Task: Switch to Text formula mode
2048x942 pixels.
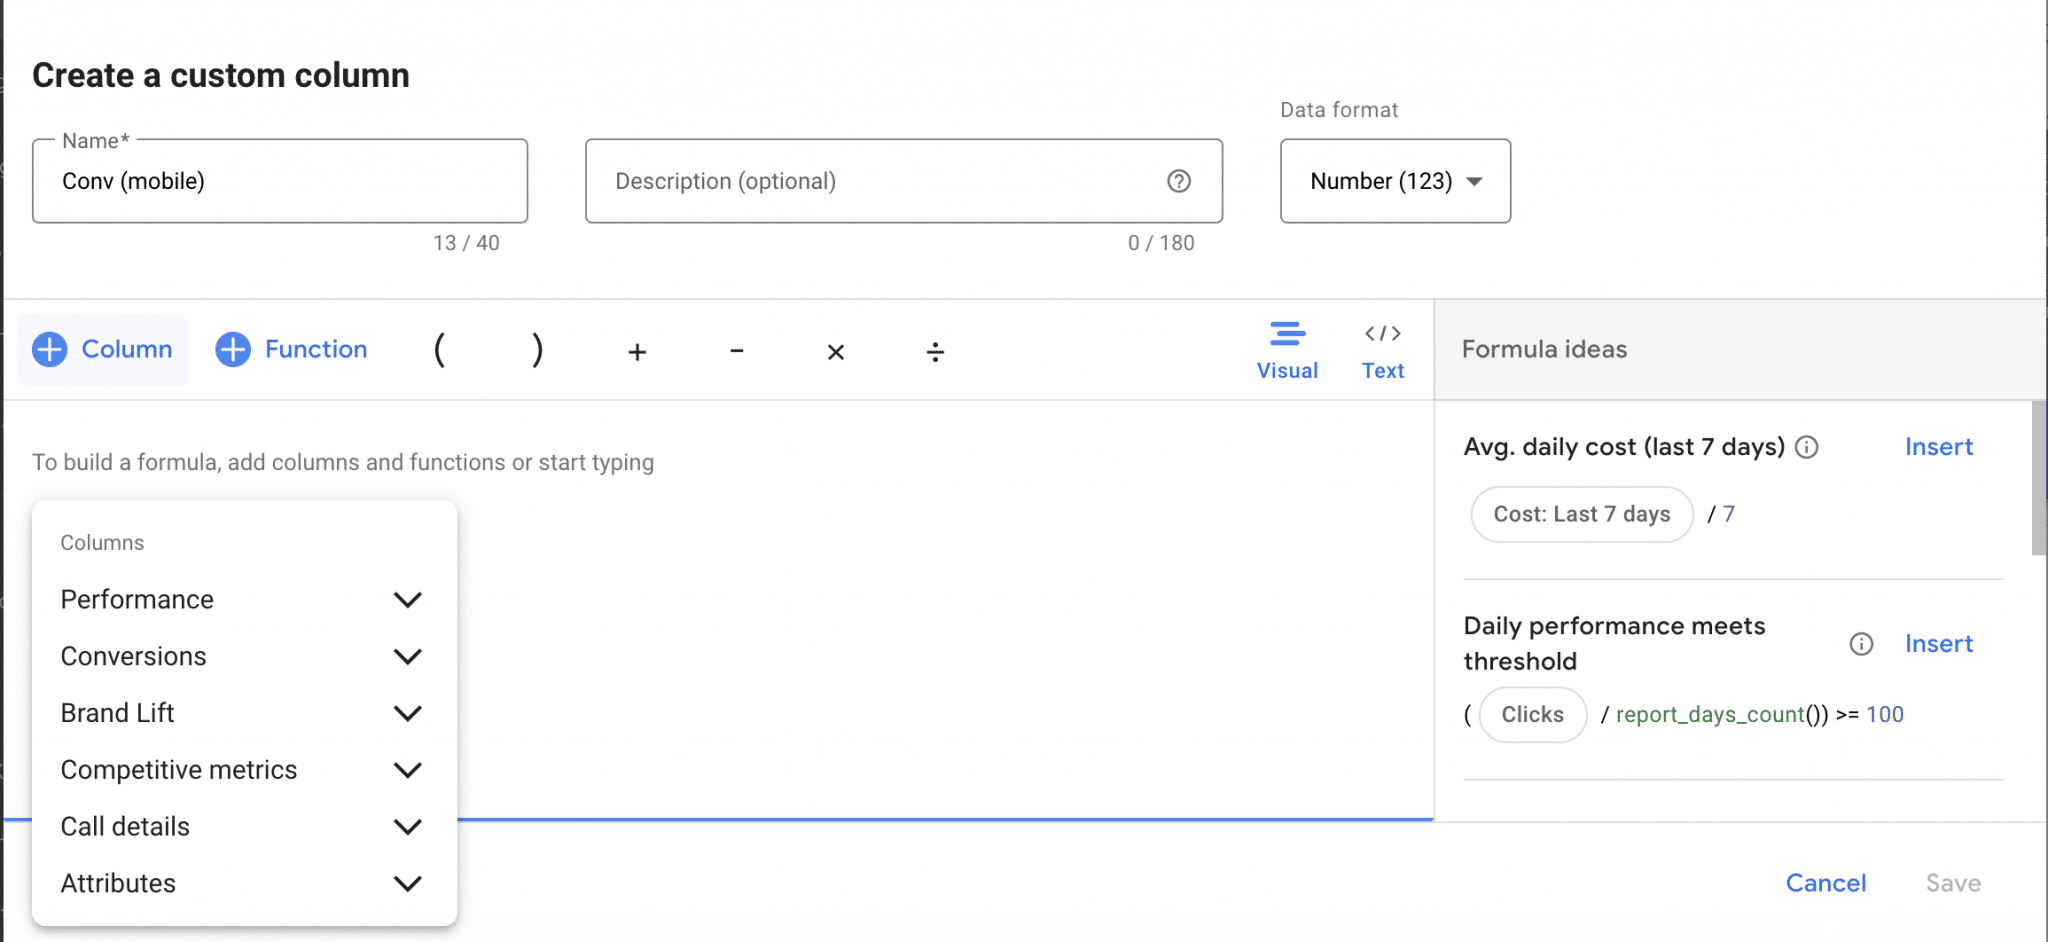Action: pos(1383,350)
